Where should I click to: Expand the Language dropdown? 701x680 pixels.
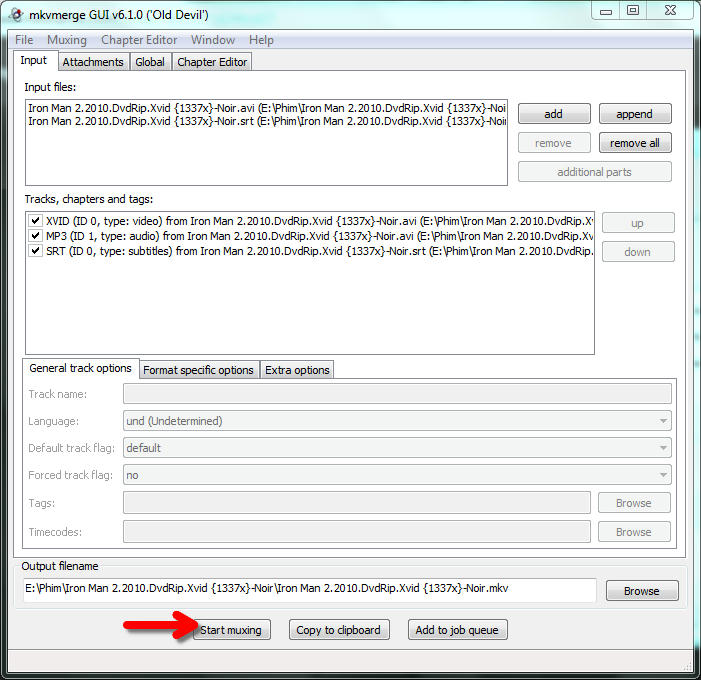pos(397,421)
